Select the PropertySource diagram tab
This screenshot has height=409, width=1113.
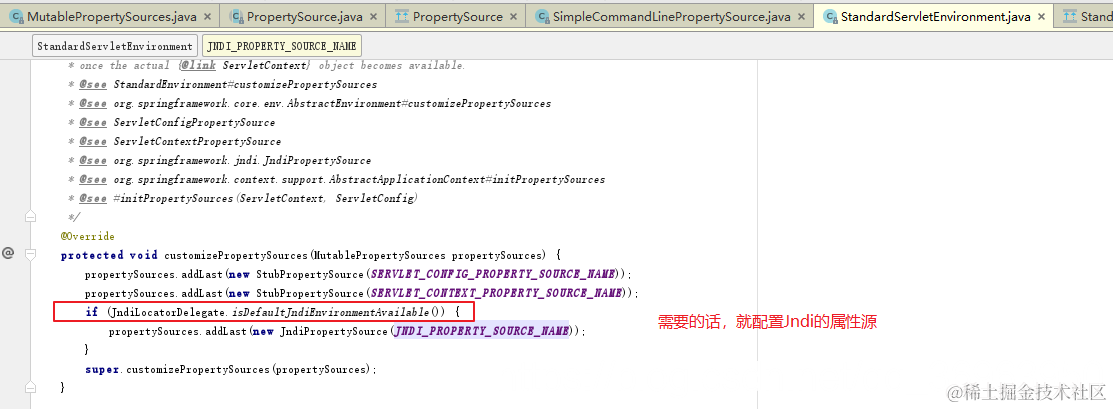click(457, 16)
